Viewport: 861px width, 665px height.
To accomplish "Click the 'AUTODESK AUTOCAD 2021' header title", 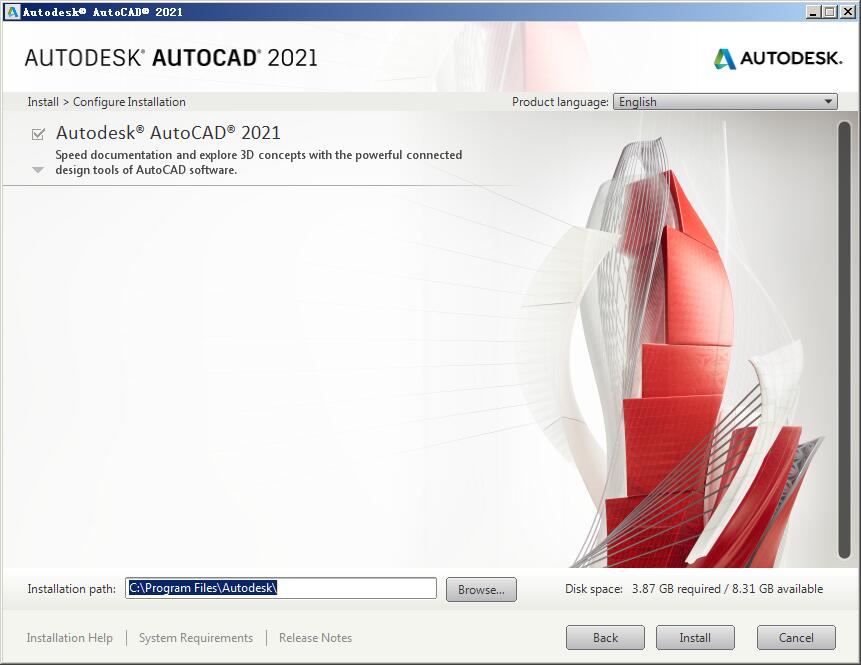I will pyautogui.click(x=171, y=58).
